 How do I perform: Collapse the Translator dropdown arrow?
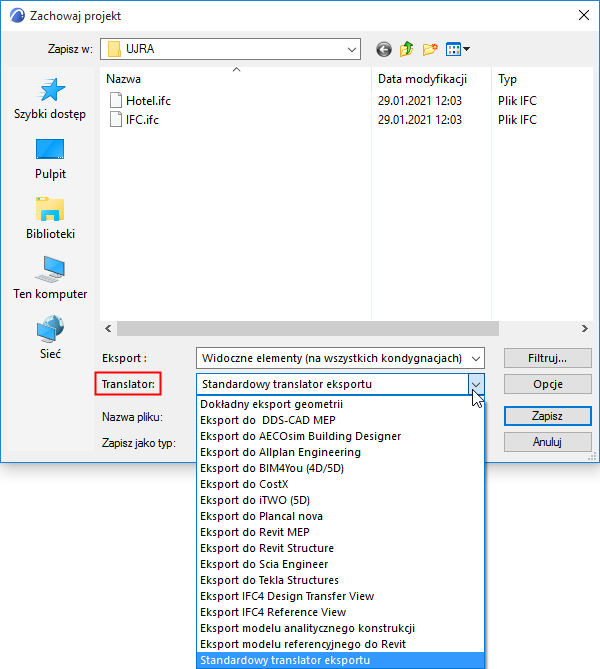476,384
